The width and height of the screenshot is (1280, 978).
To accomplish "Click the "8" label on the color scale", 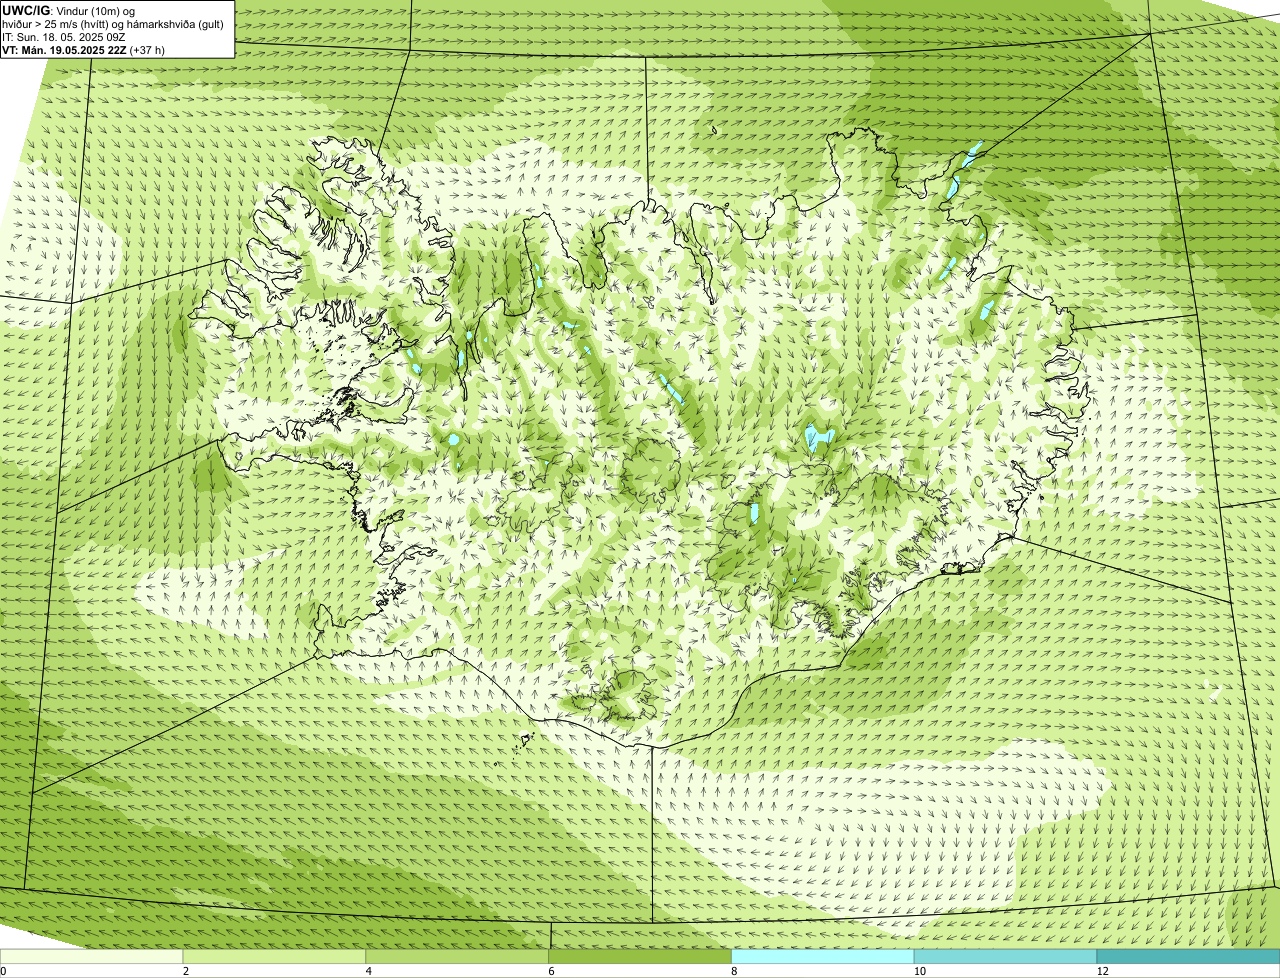I will tap(734, 971).
